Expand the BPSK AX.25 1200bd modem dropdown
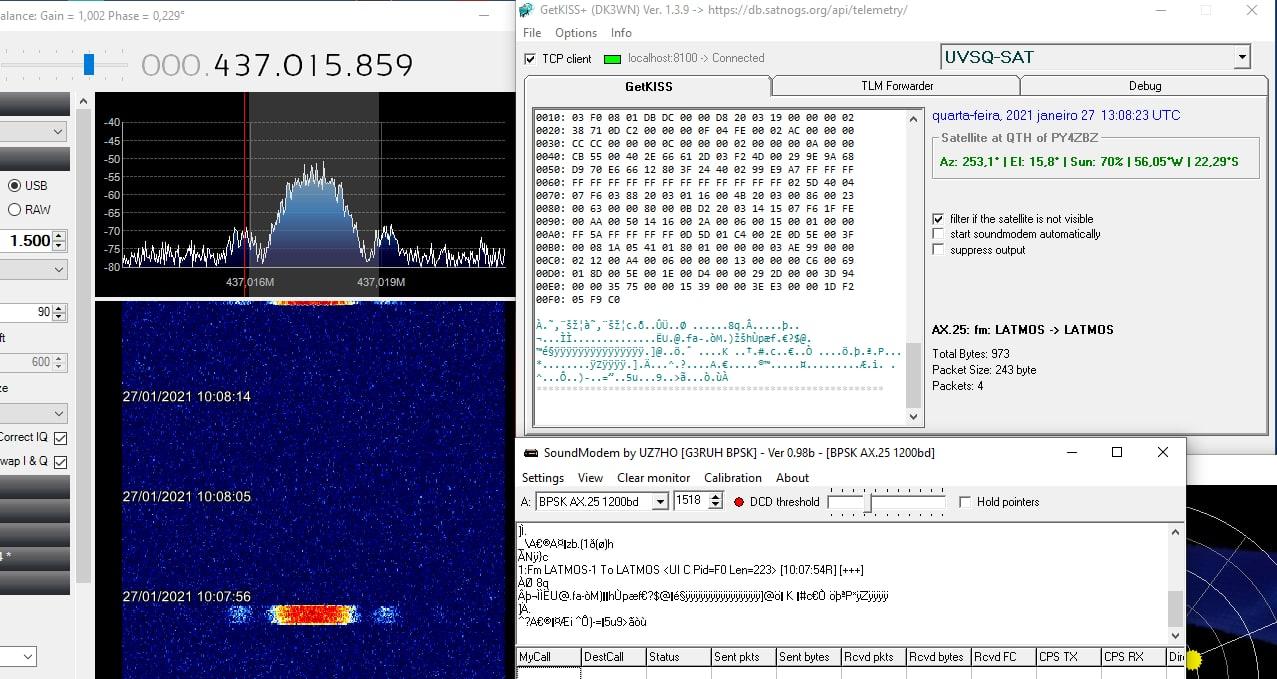1277x679 pixels. (x=660, y=502)
